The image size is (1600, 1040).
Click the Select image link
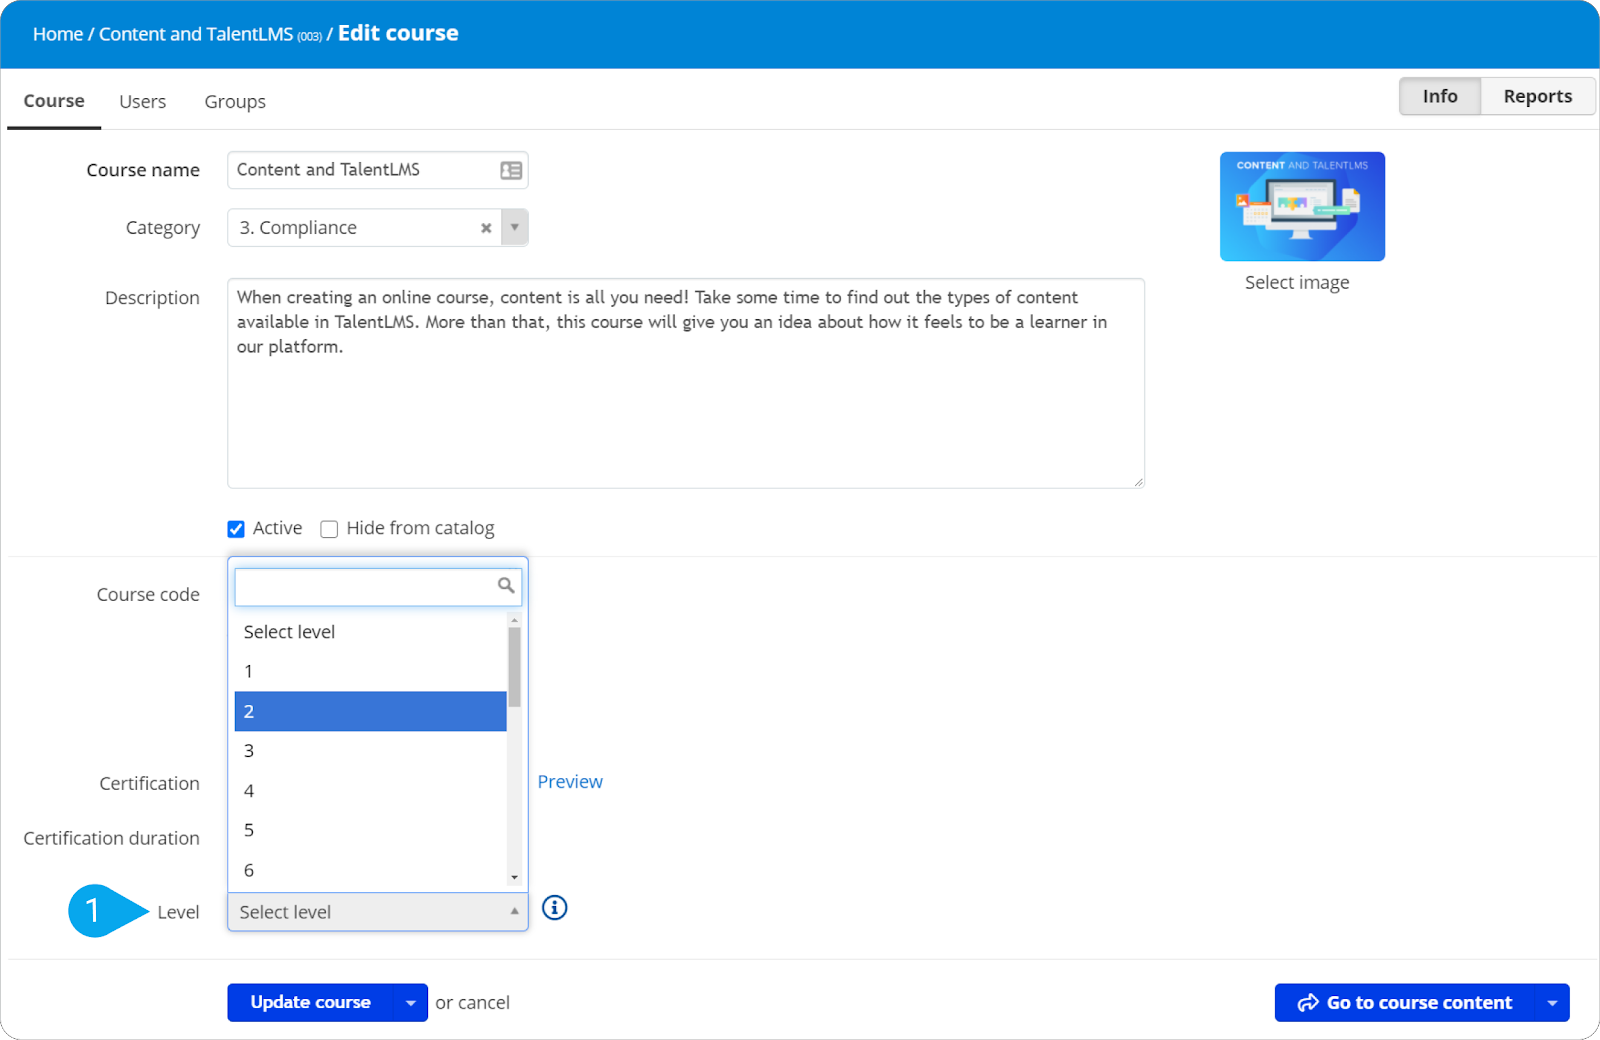tap(1297, 283)
